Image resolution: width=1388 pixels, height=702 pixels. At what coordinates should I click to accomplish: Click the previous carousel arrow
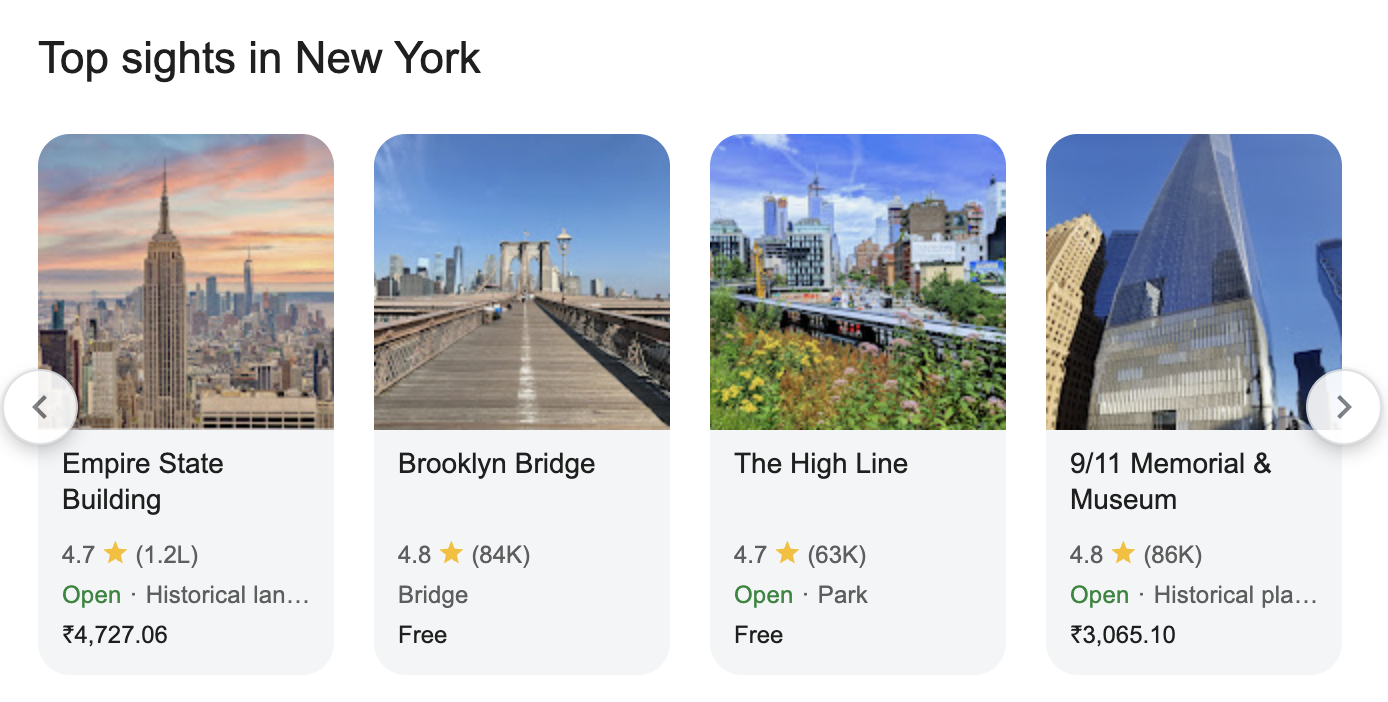40,407
